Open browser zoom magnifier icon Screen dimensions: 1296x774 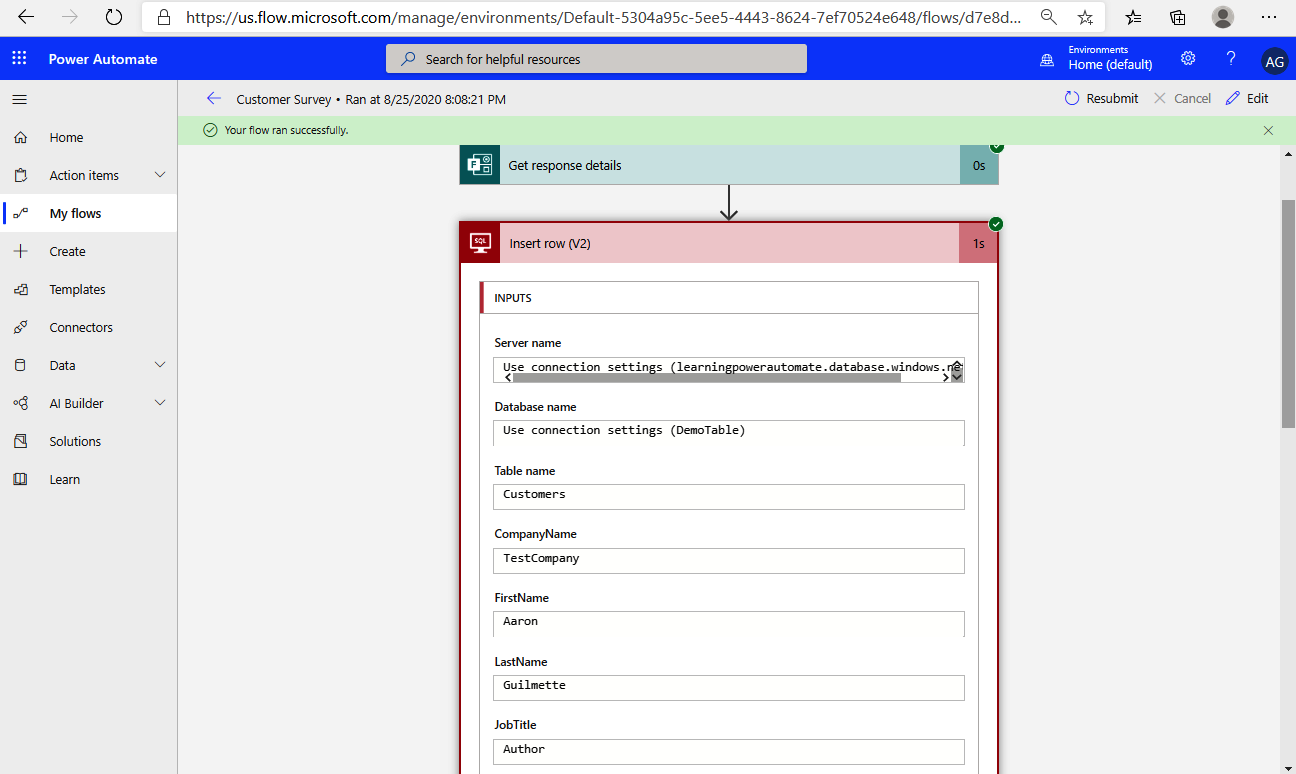1049,17
